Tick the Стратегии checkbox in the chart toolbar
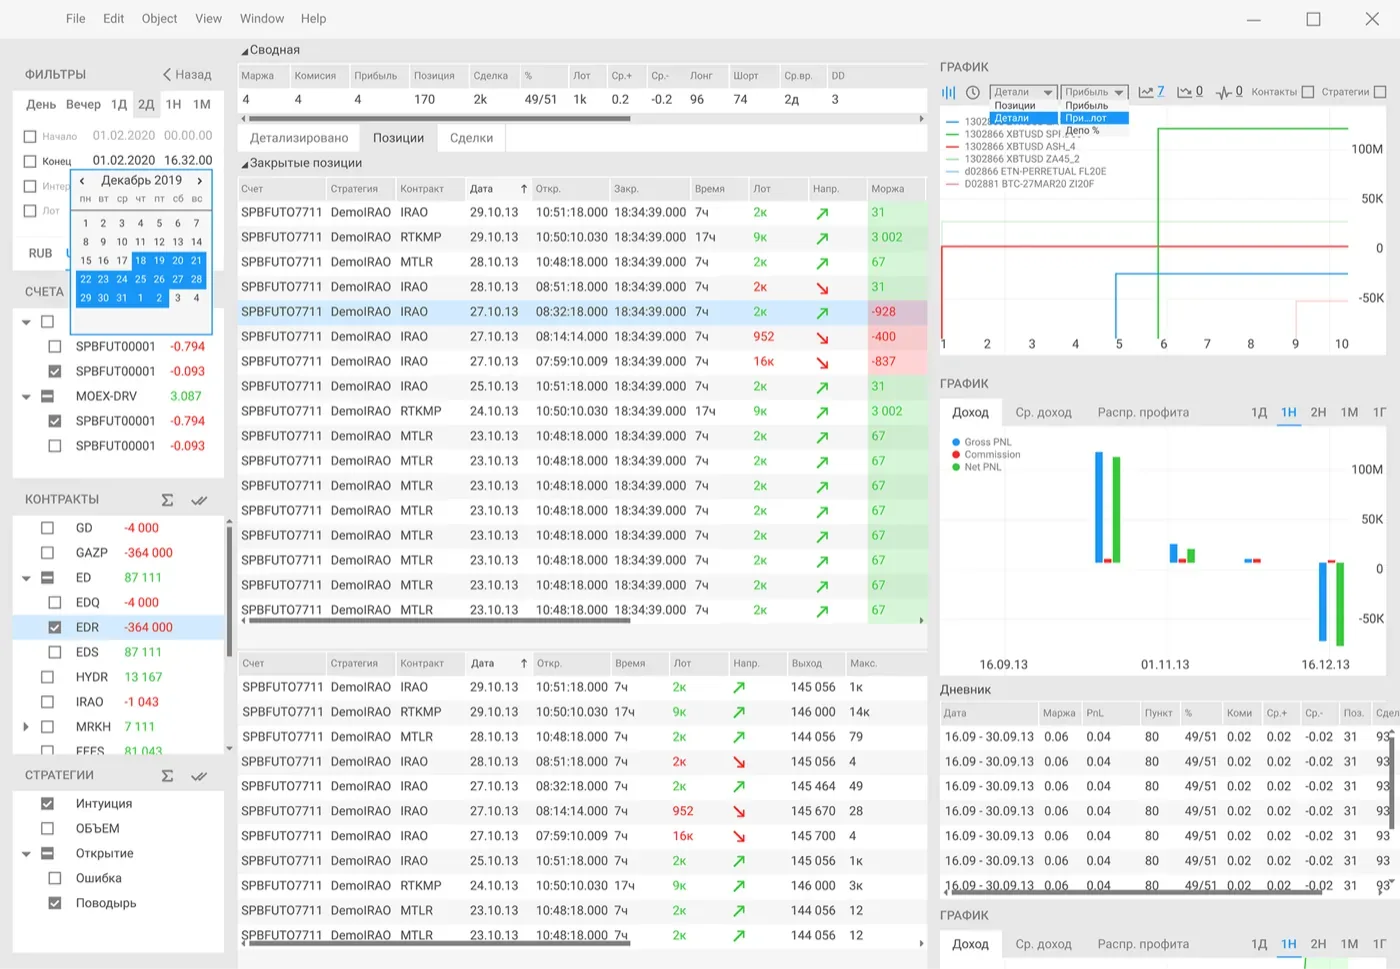 point(1380,92)
